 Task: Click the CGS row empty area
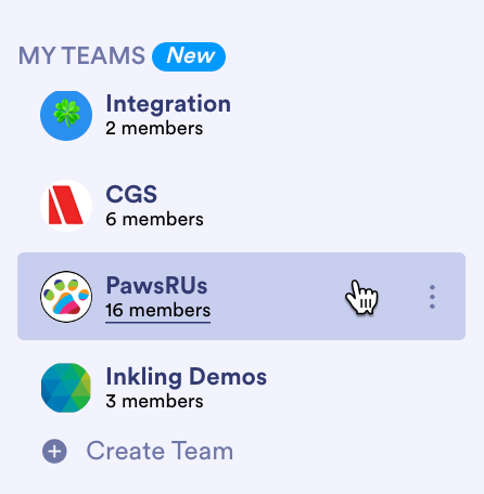coord(333,206)
